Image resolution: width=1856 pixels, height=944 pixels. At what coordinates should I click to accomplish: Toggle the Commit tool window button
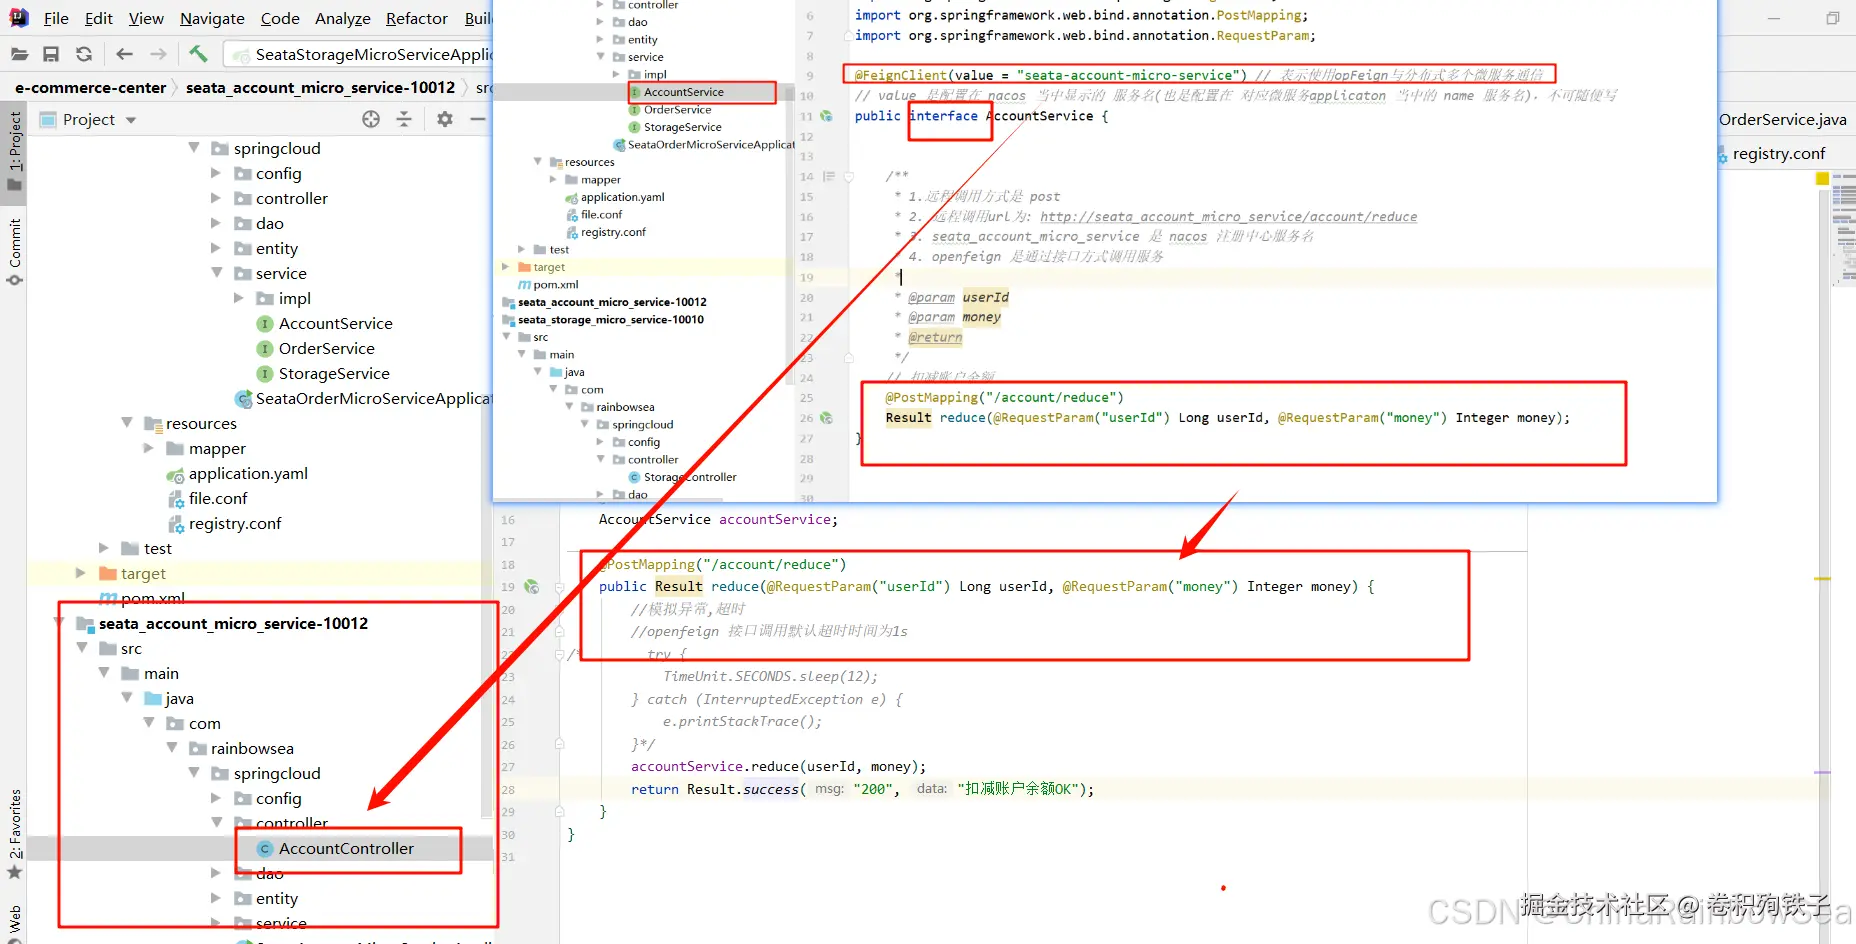14,250
